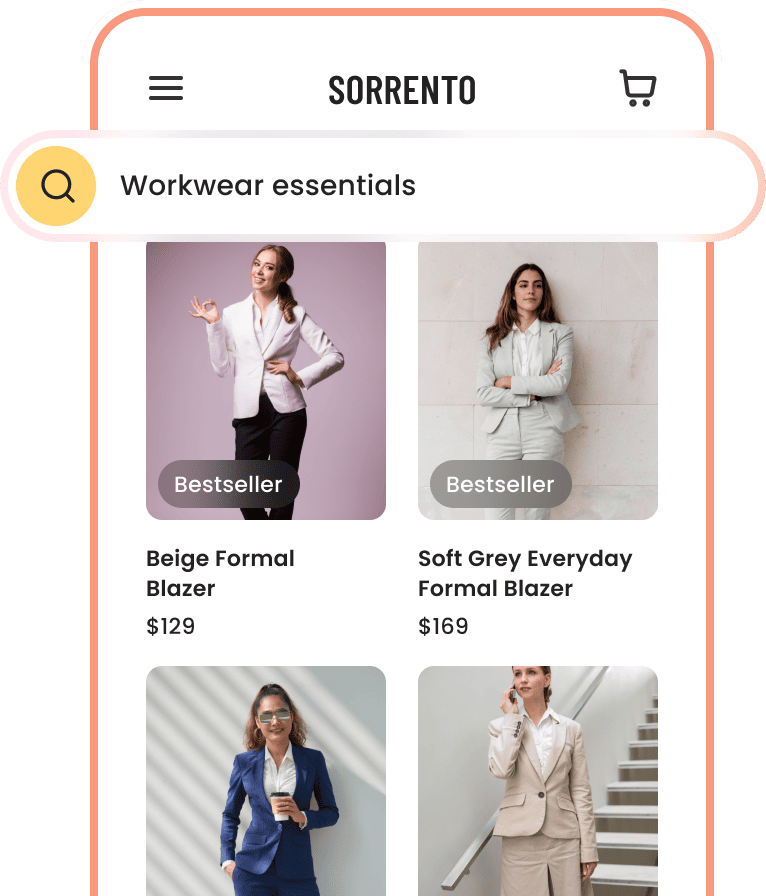Open the navy blue suit product photo

266,781
